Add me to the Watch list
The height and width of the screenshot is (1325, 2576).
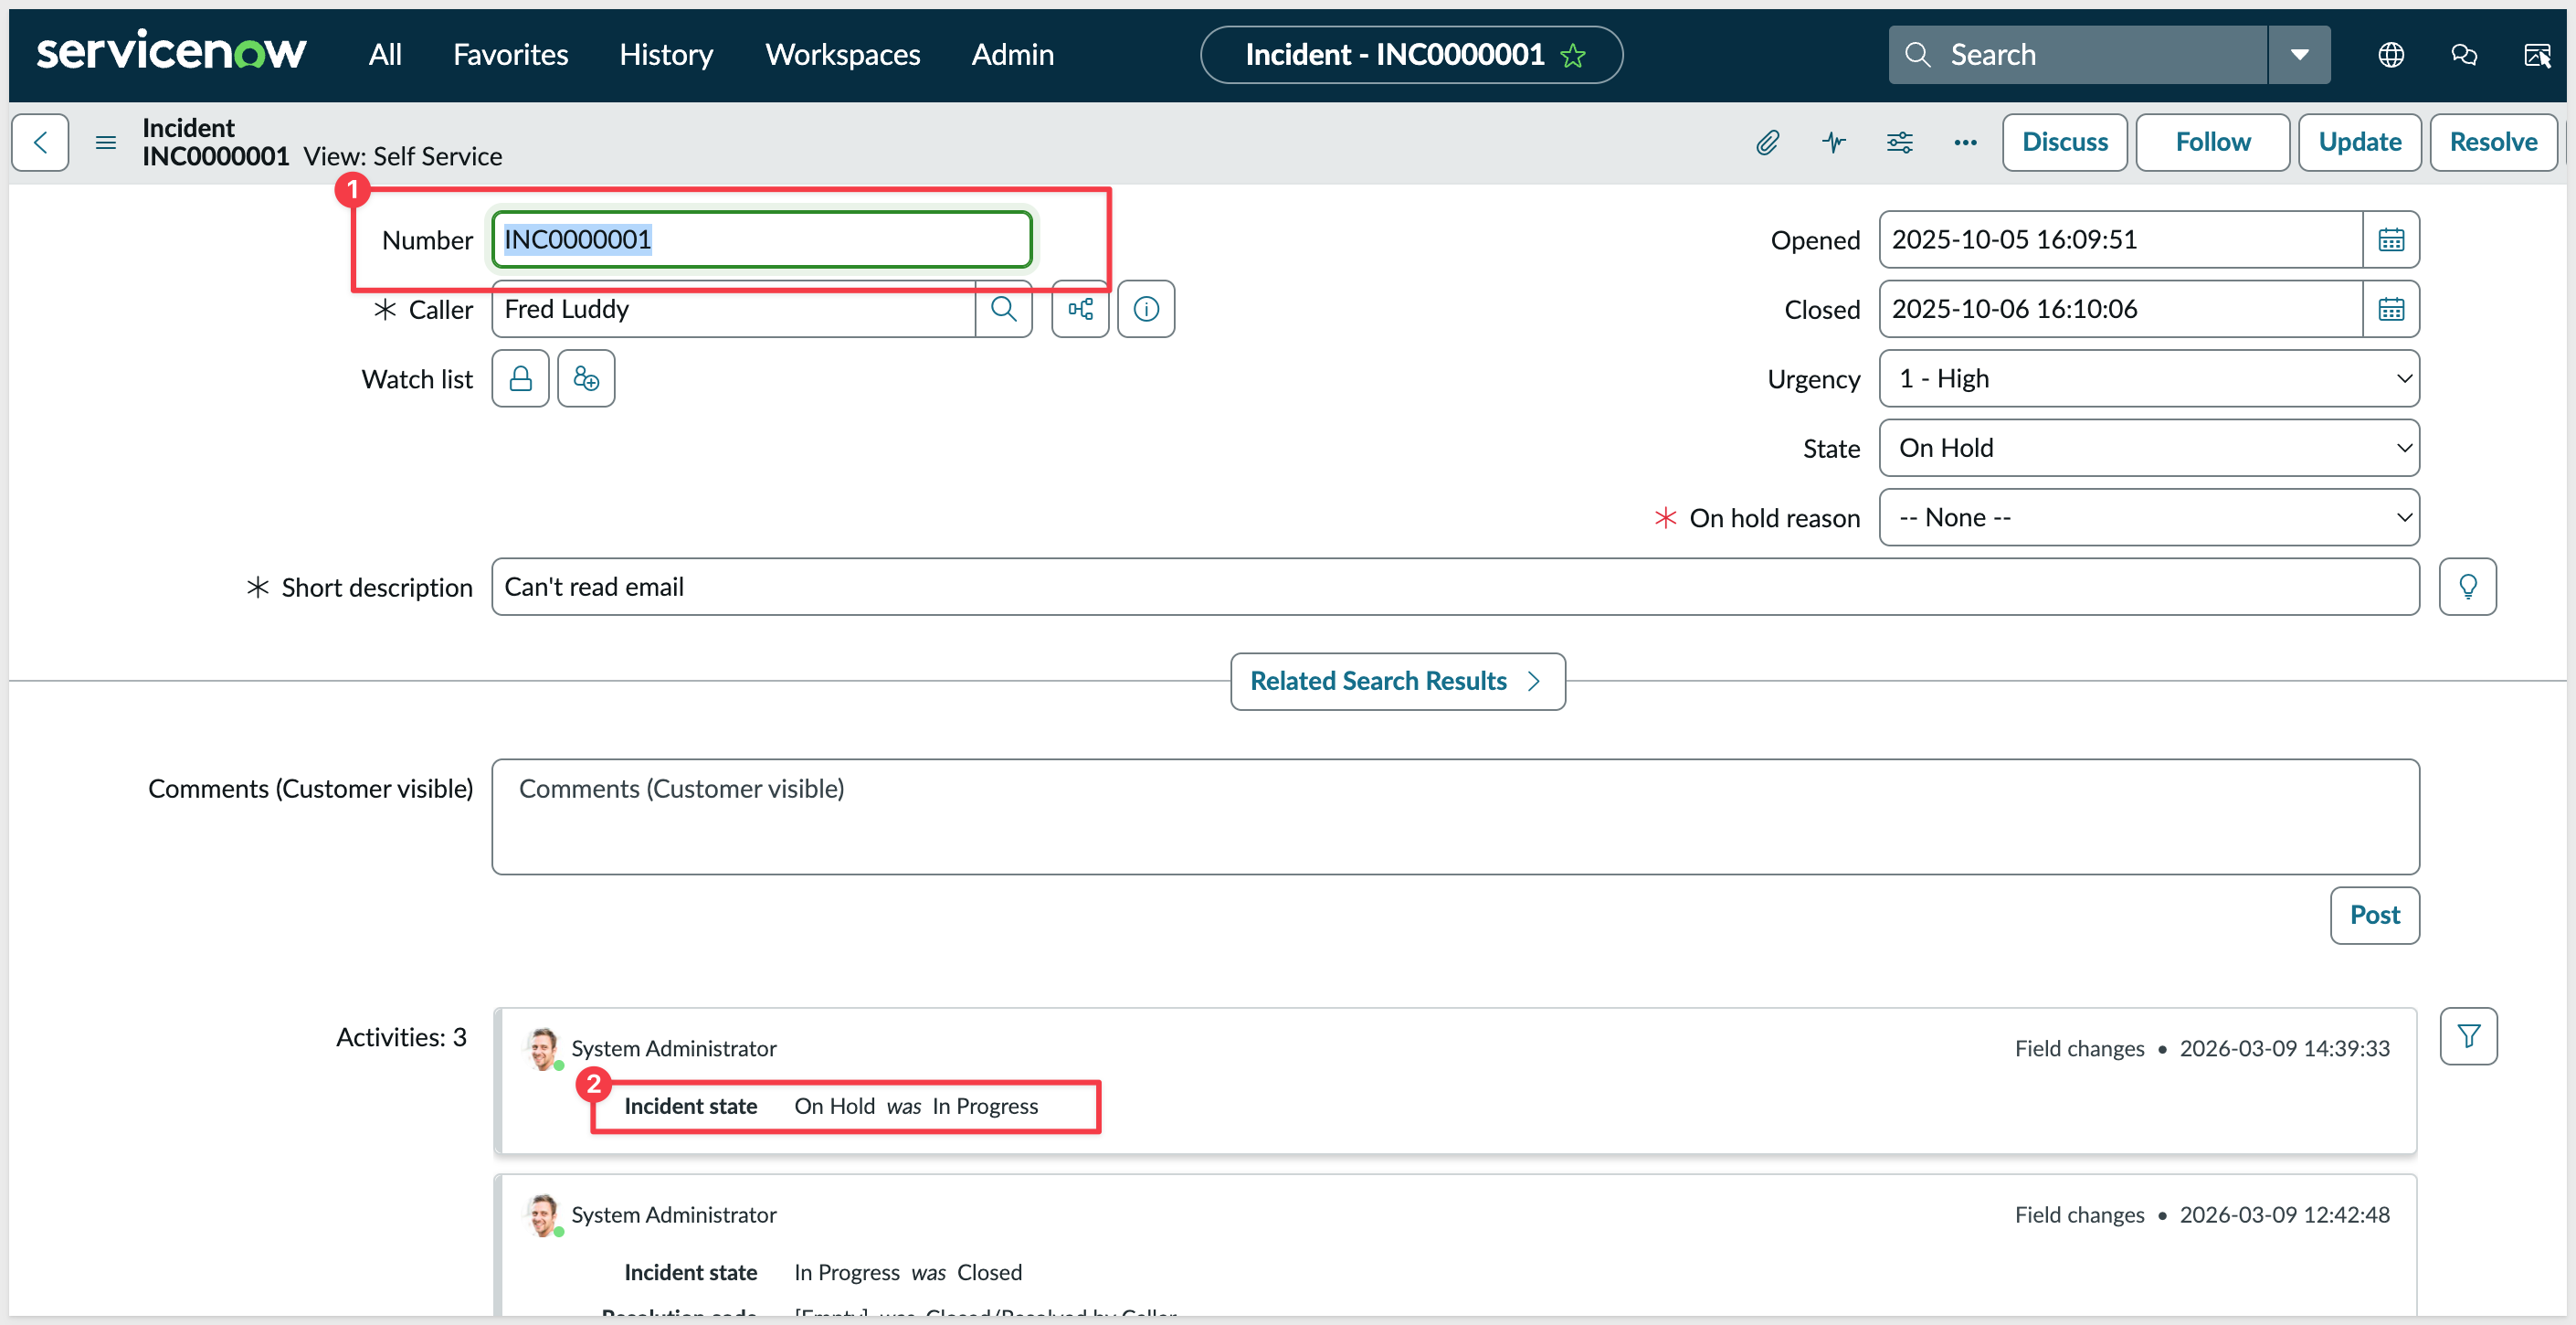coord(586,379)
